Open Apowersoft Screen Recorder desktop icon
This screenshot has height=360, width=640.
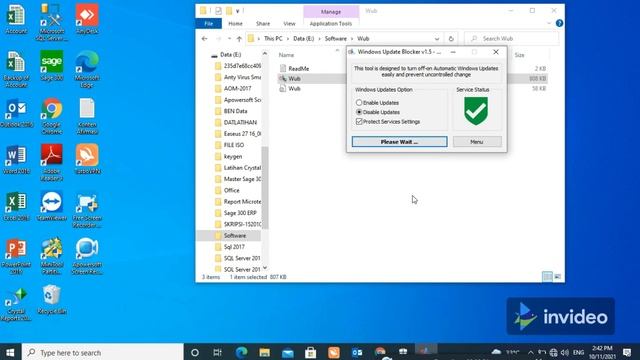tap(87, 256)
